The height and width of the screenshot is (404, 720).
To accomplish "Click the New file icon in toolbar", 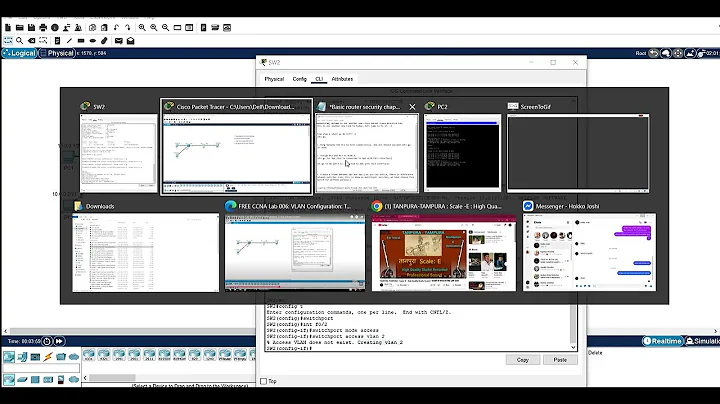I will click(x=8, y=28).
